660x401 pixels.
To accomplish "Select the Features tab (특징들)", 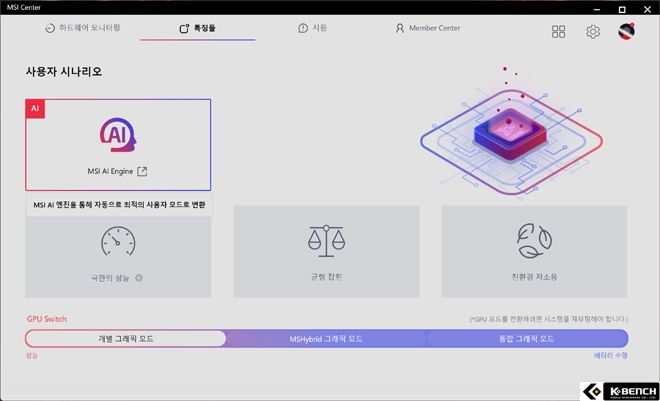I will 197,28.
